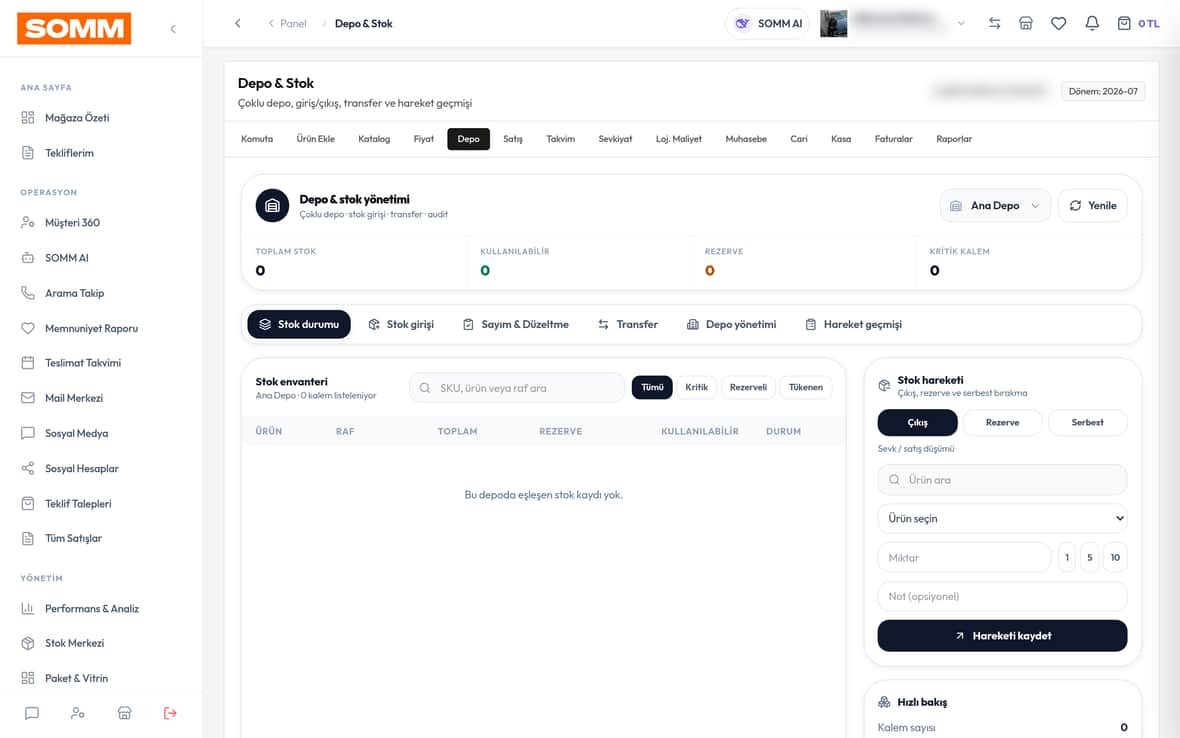Viewport: 1180px width, 738px height.
Task: Select the Çıkış movement type
Action: tap(917, 423)
